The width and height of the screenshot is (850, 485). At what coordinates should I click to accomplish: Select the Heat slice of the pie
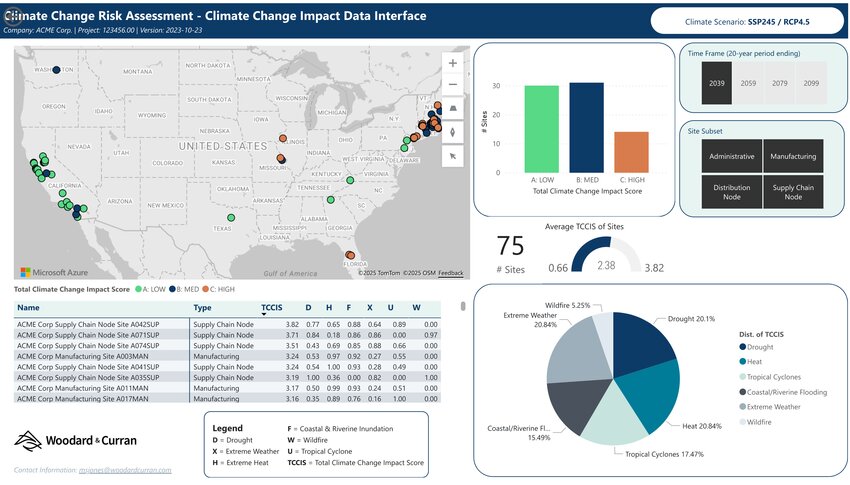click(654, 393)
